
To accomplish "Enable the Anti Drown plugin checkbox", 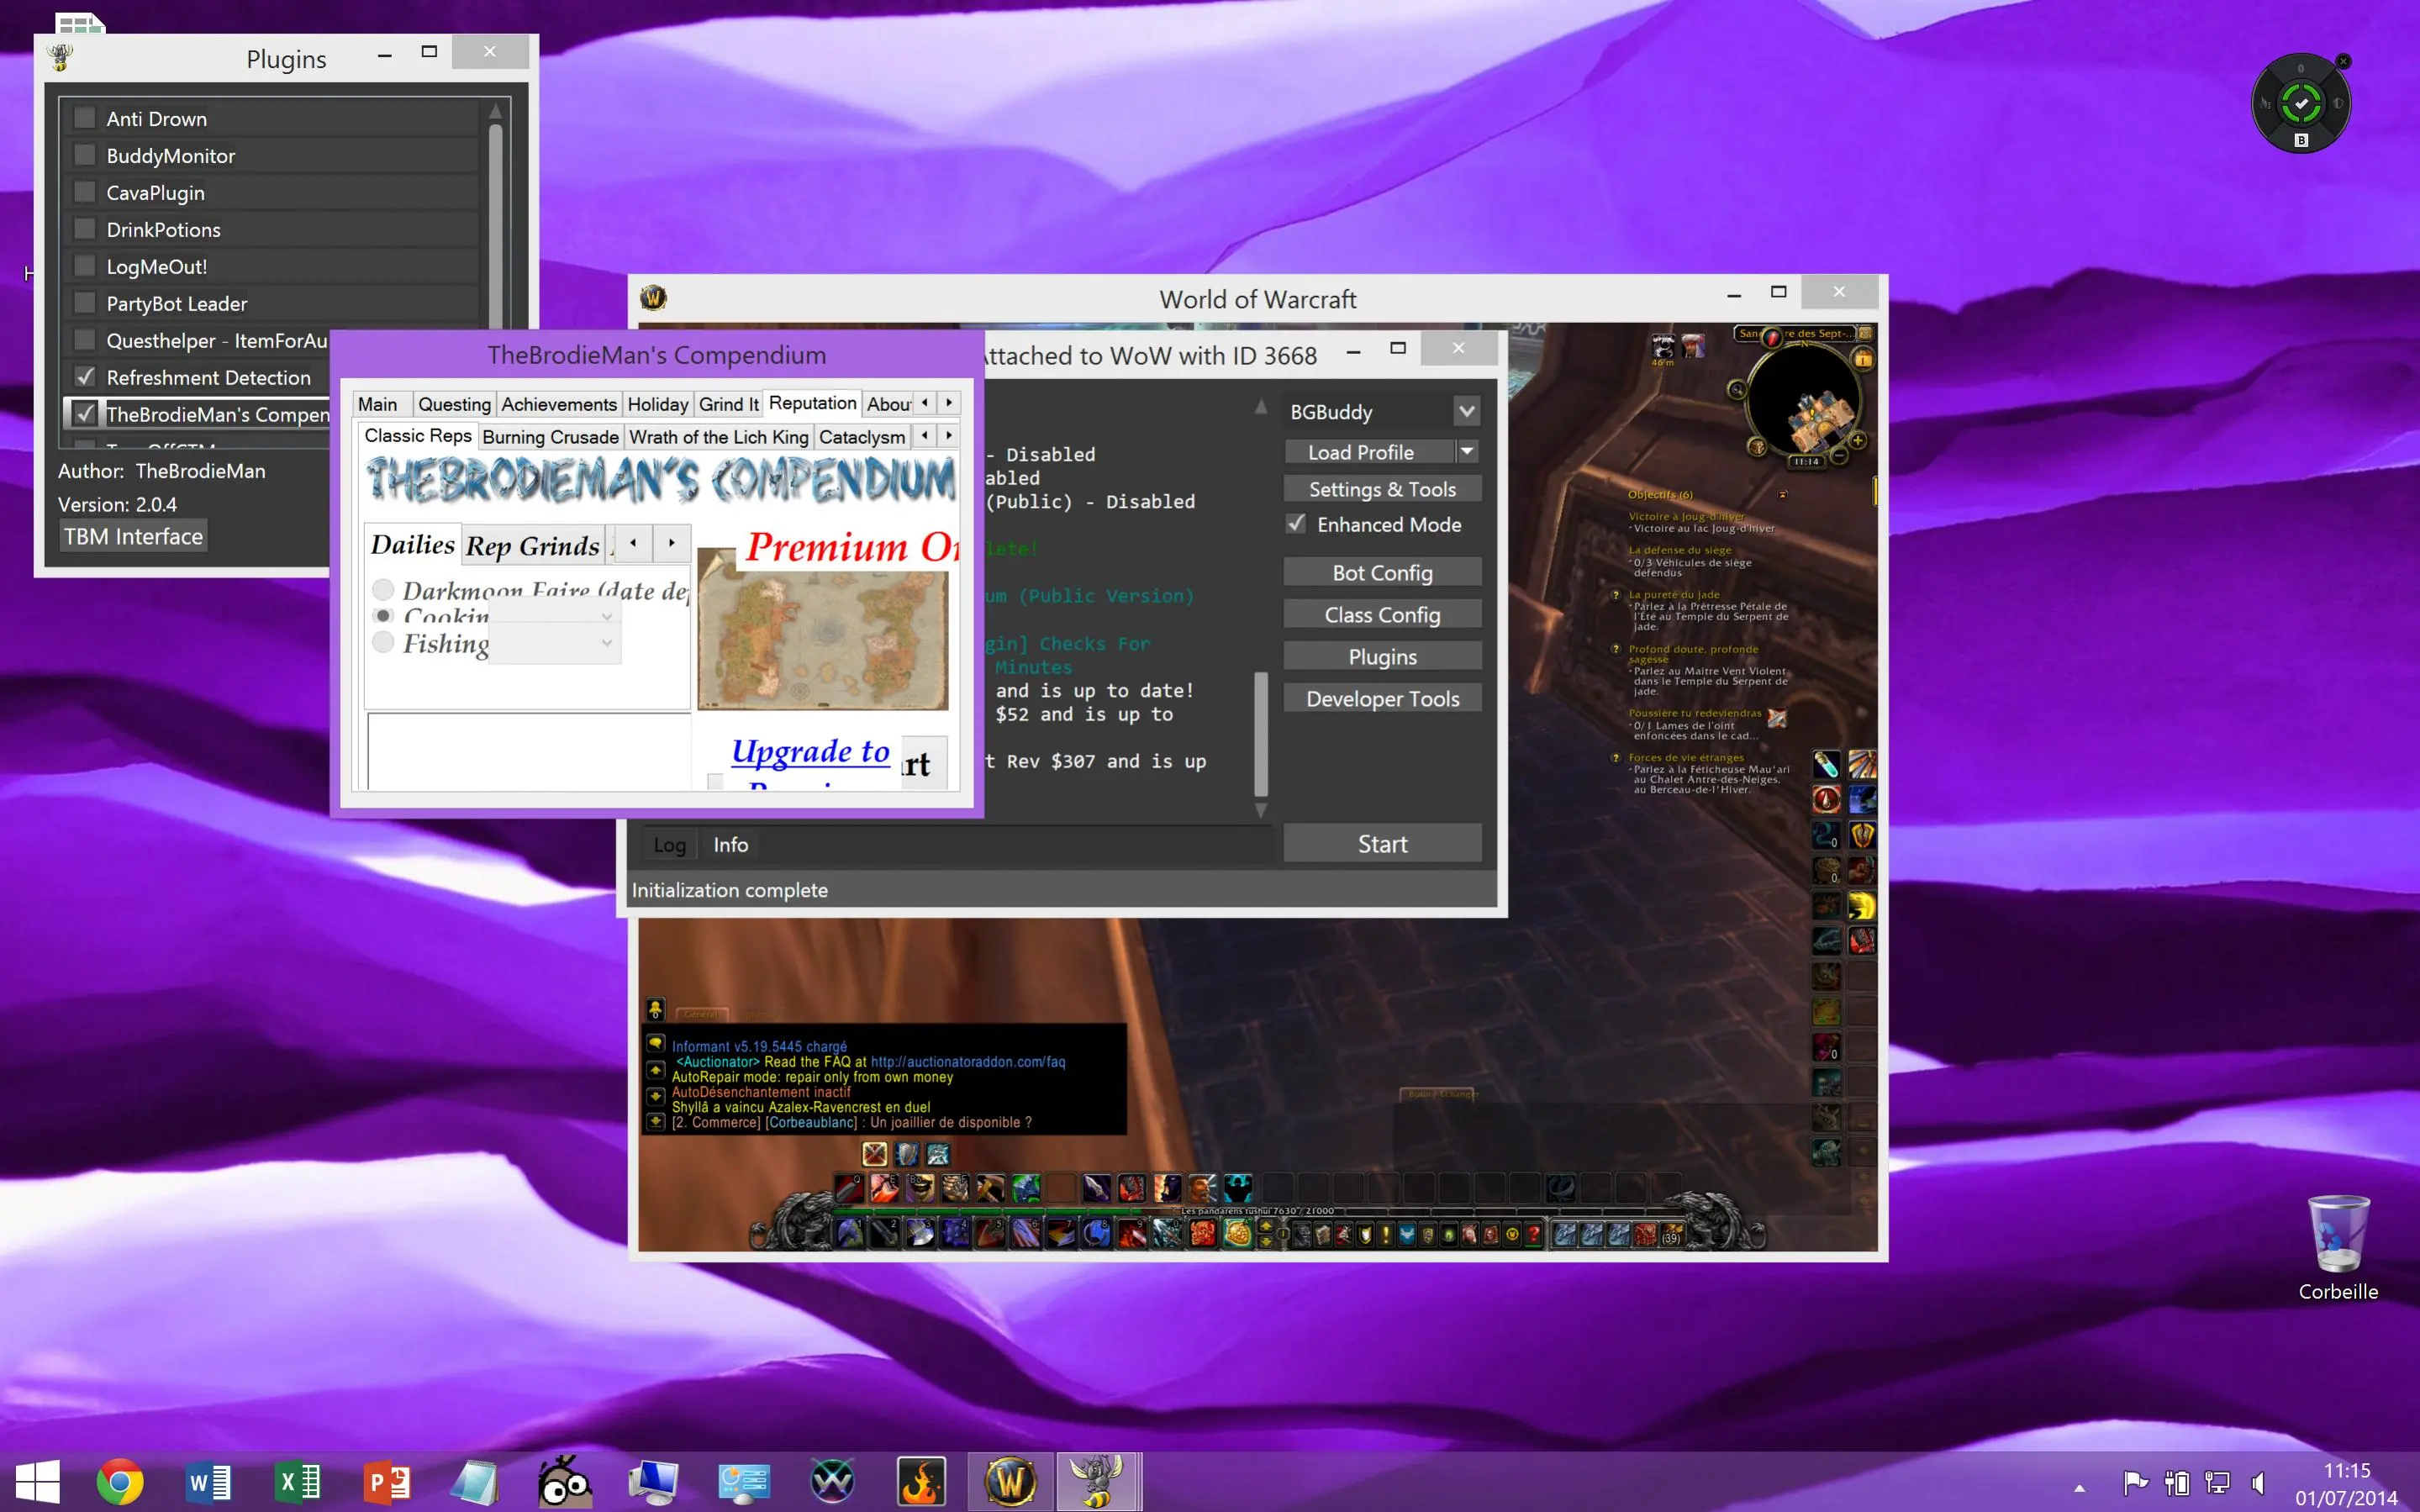I will [x=86, y=118].
